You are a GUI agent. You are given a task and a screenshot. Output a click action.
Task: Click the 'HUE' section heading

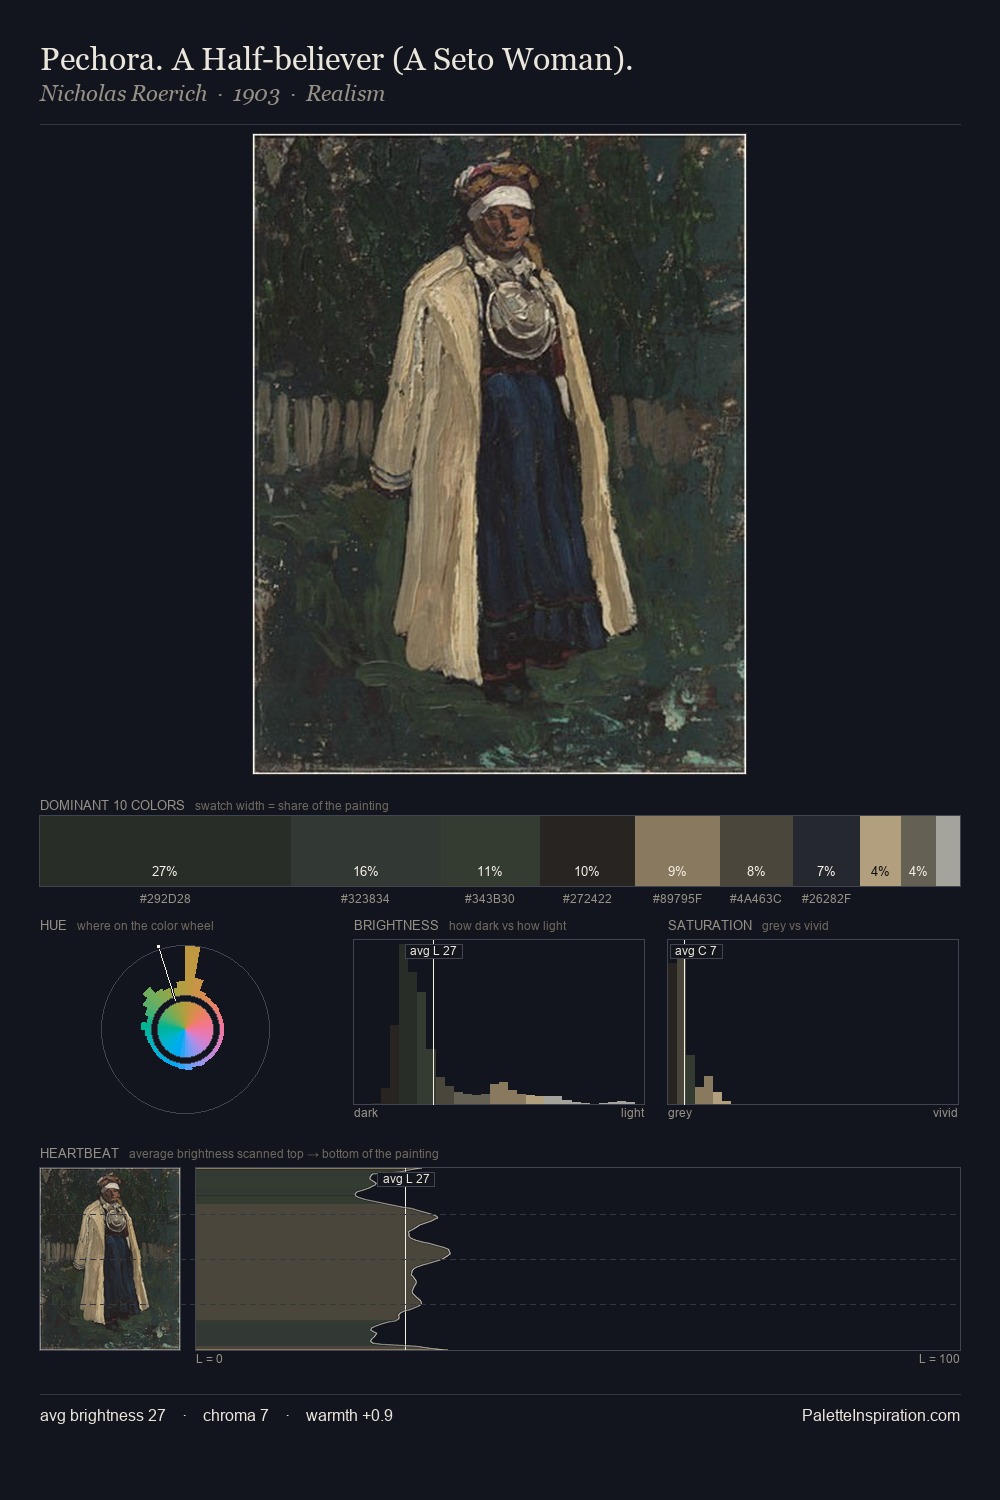click(x=53, y=925)
